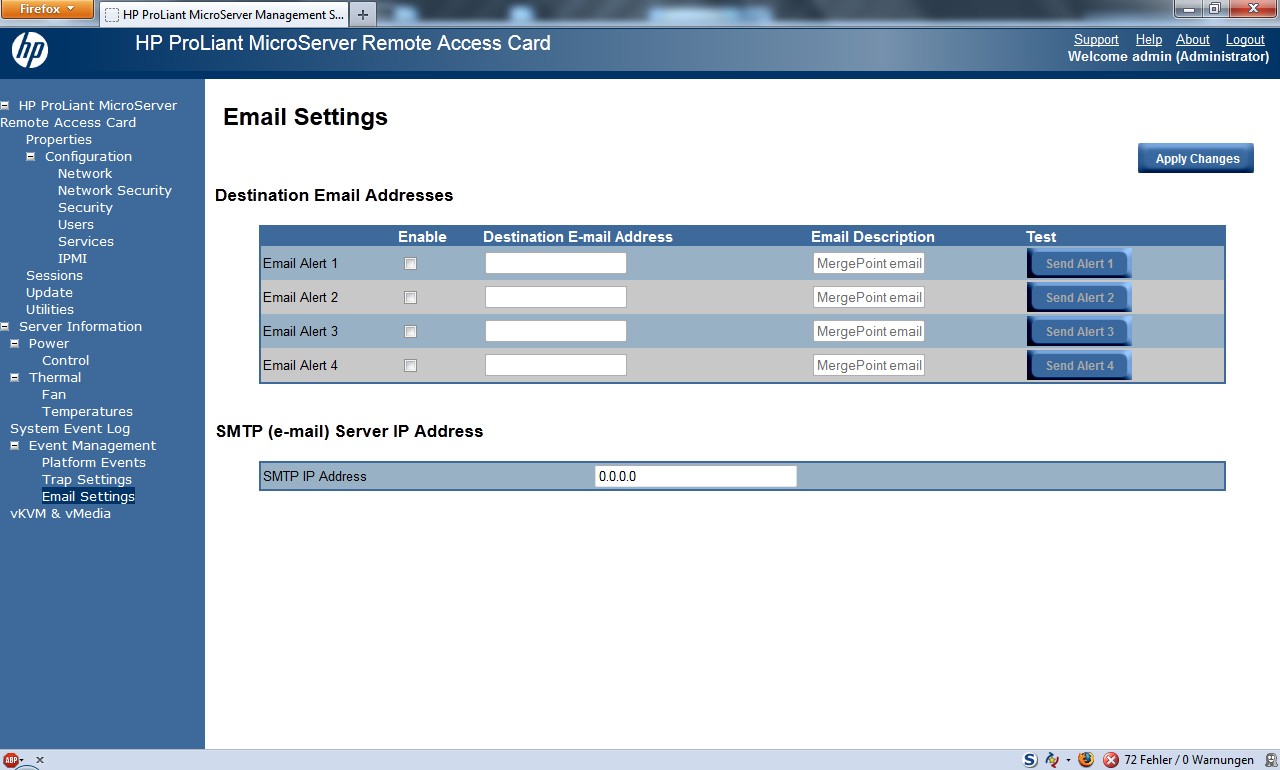Viewport: 1280px width, 770px height.
Task: Open Platform Events in the sidebar
Action: [x=94, y=462]
